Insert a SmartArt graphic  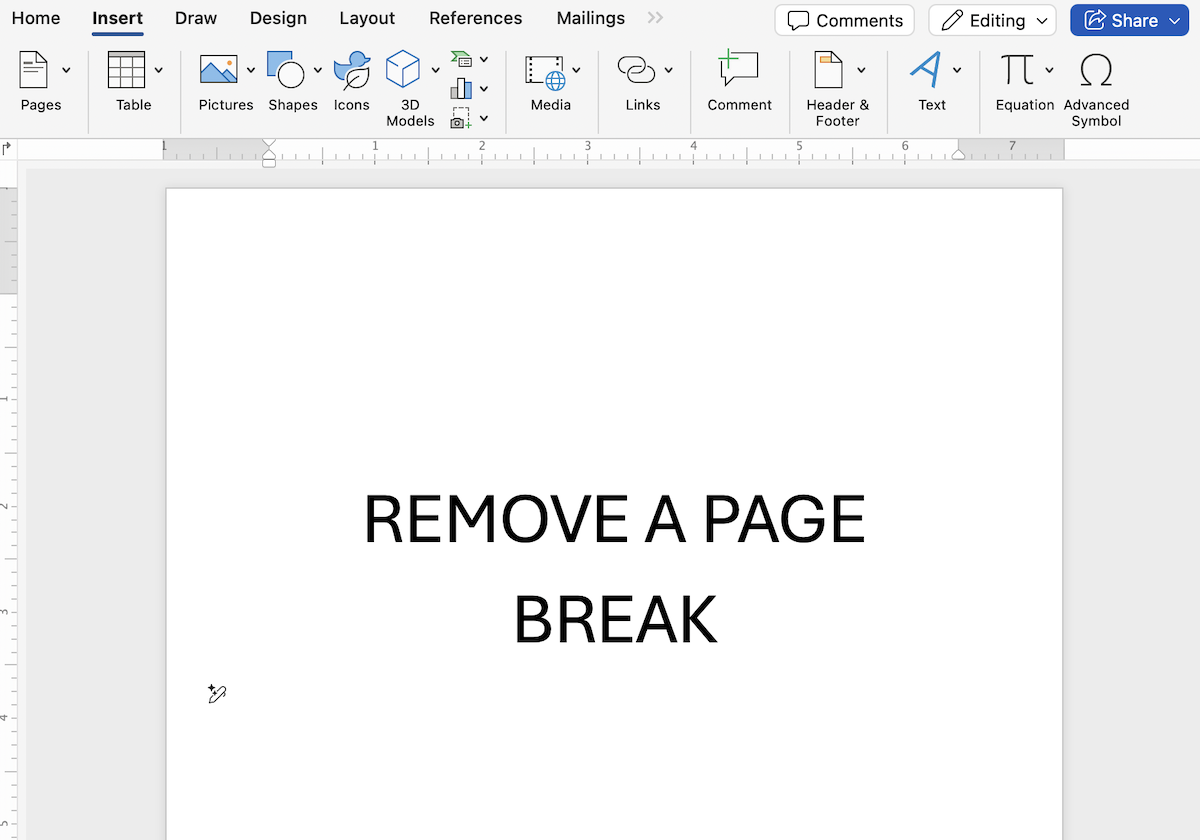461,58
